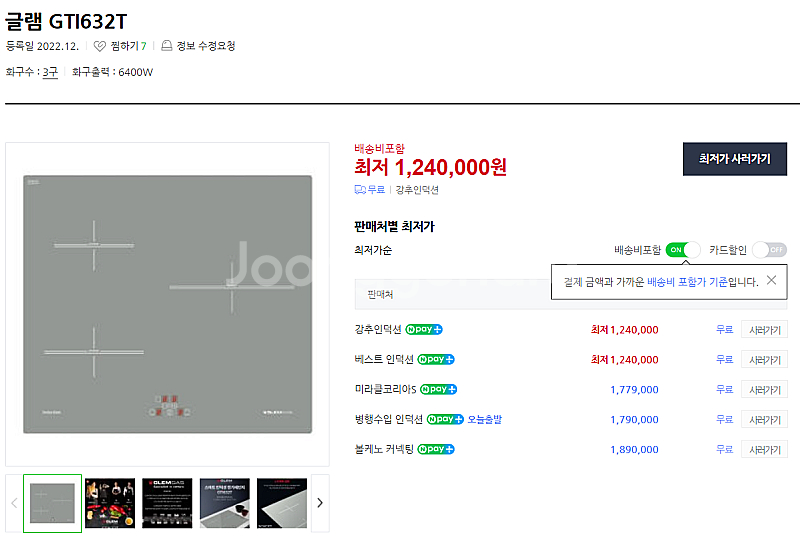Click 무료 shipping for 강추인덕션 row
800x539 pixels.
click(x=724, y=330)
